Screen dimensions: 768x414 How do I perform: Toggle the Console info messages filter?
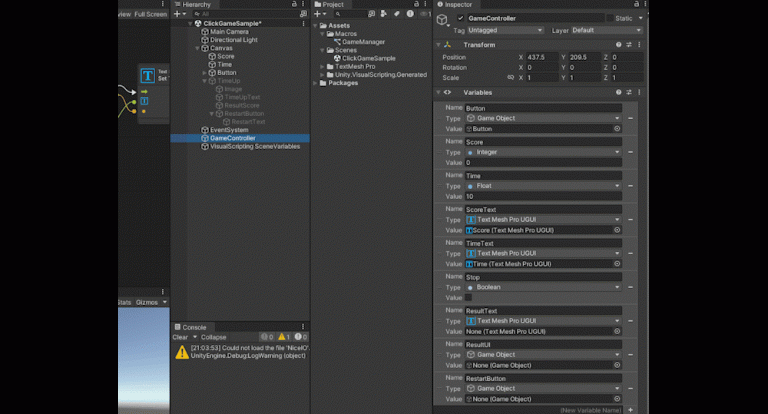(x=267, y=337)
